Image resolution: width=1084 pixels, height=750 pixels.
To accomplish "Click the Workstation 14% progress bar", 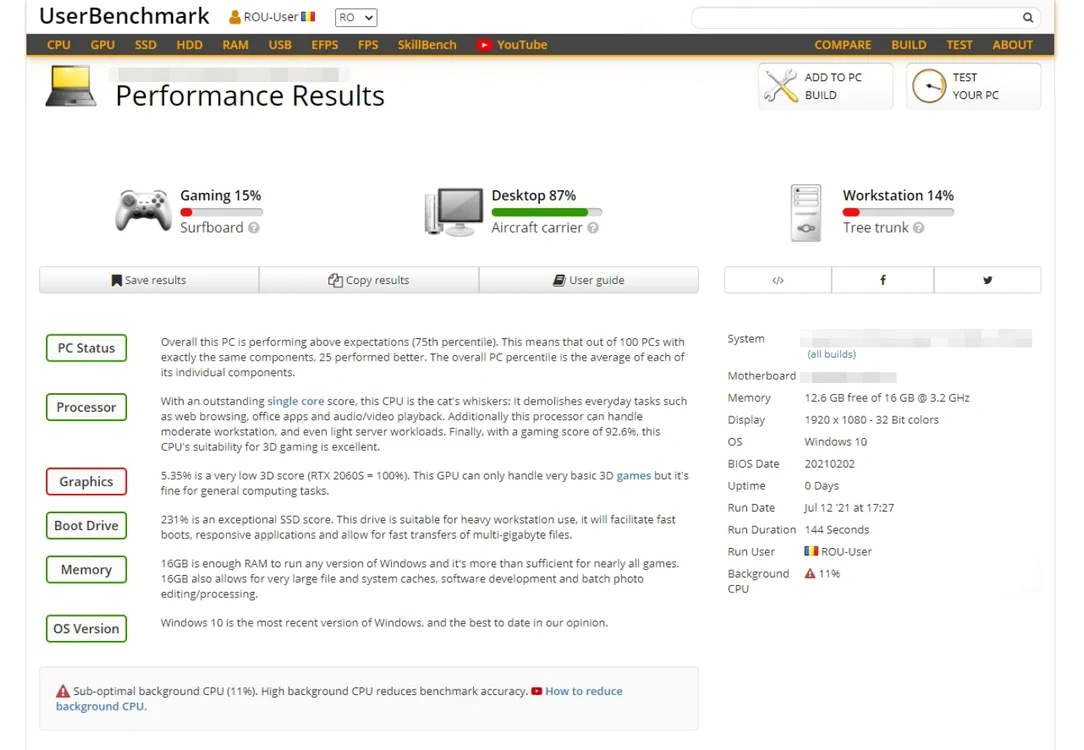I will click(x=898, y=212).
